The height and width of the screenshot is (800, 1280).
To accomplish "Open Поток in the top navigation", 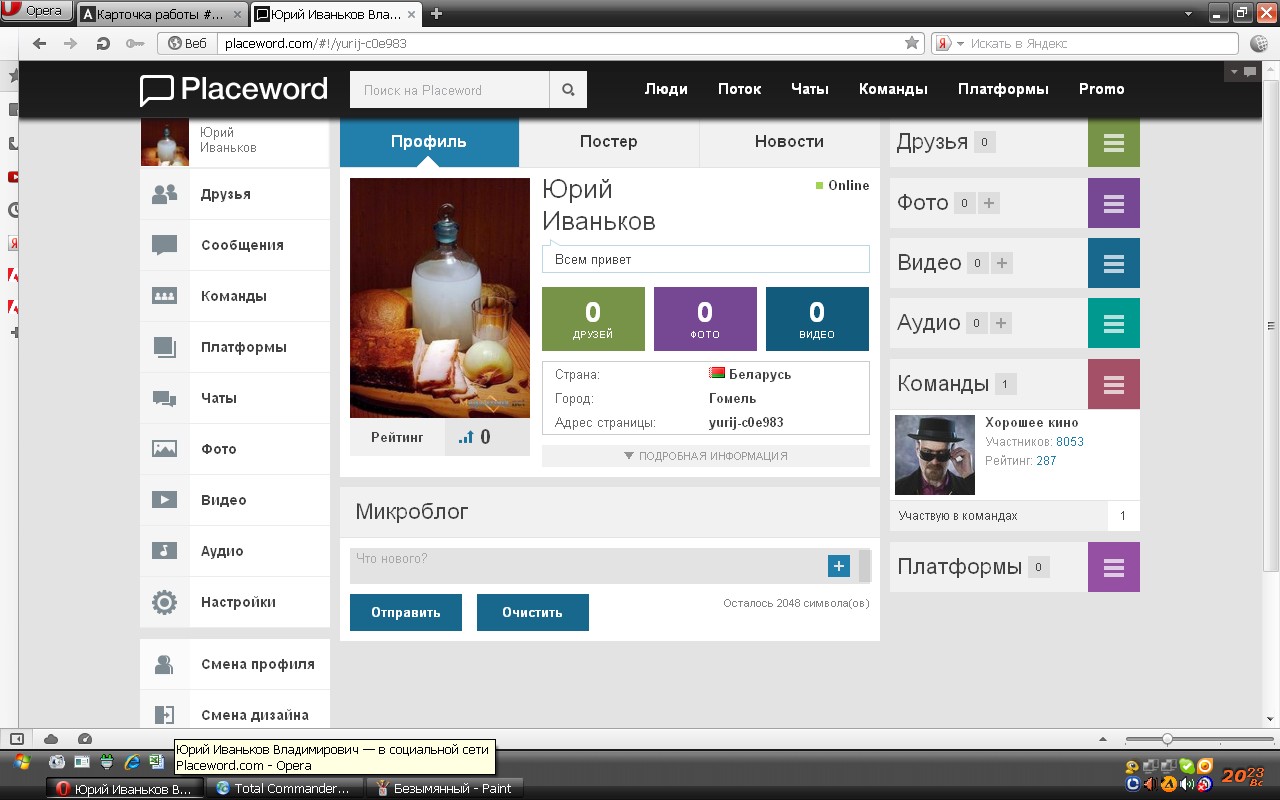I will (740, 89).
